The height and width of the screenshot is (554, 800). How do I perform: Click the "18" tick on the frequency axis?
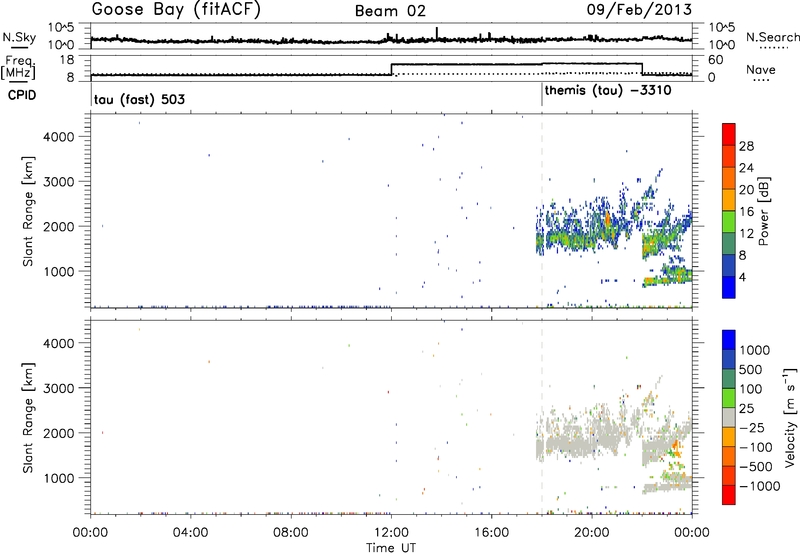[66, 60]
